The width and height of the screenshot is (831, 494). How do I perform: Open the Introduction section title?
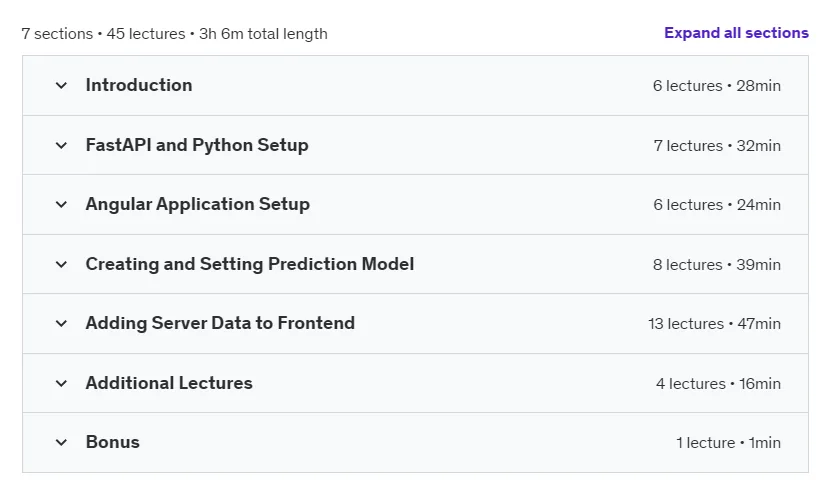139,85
